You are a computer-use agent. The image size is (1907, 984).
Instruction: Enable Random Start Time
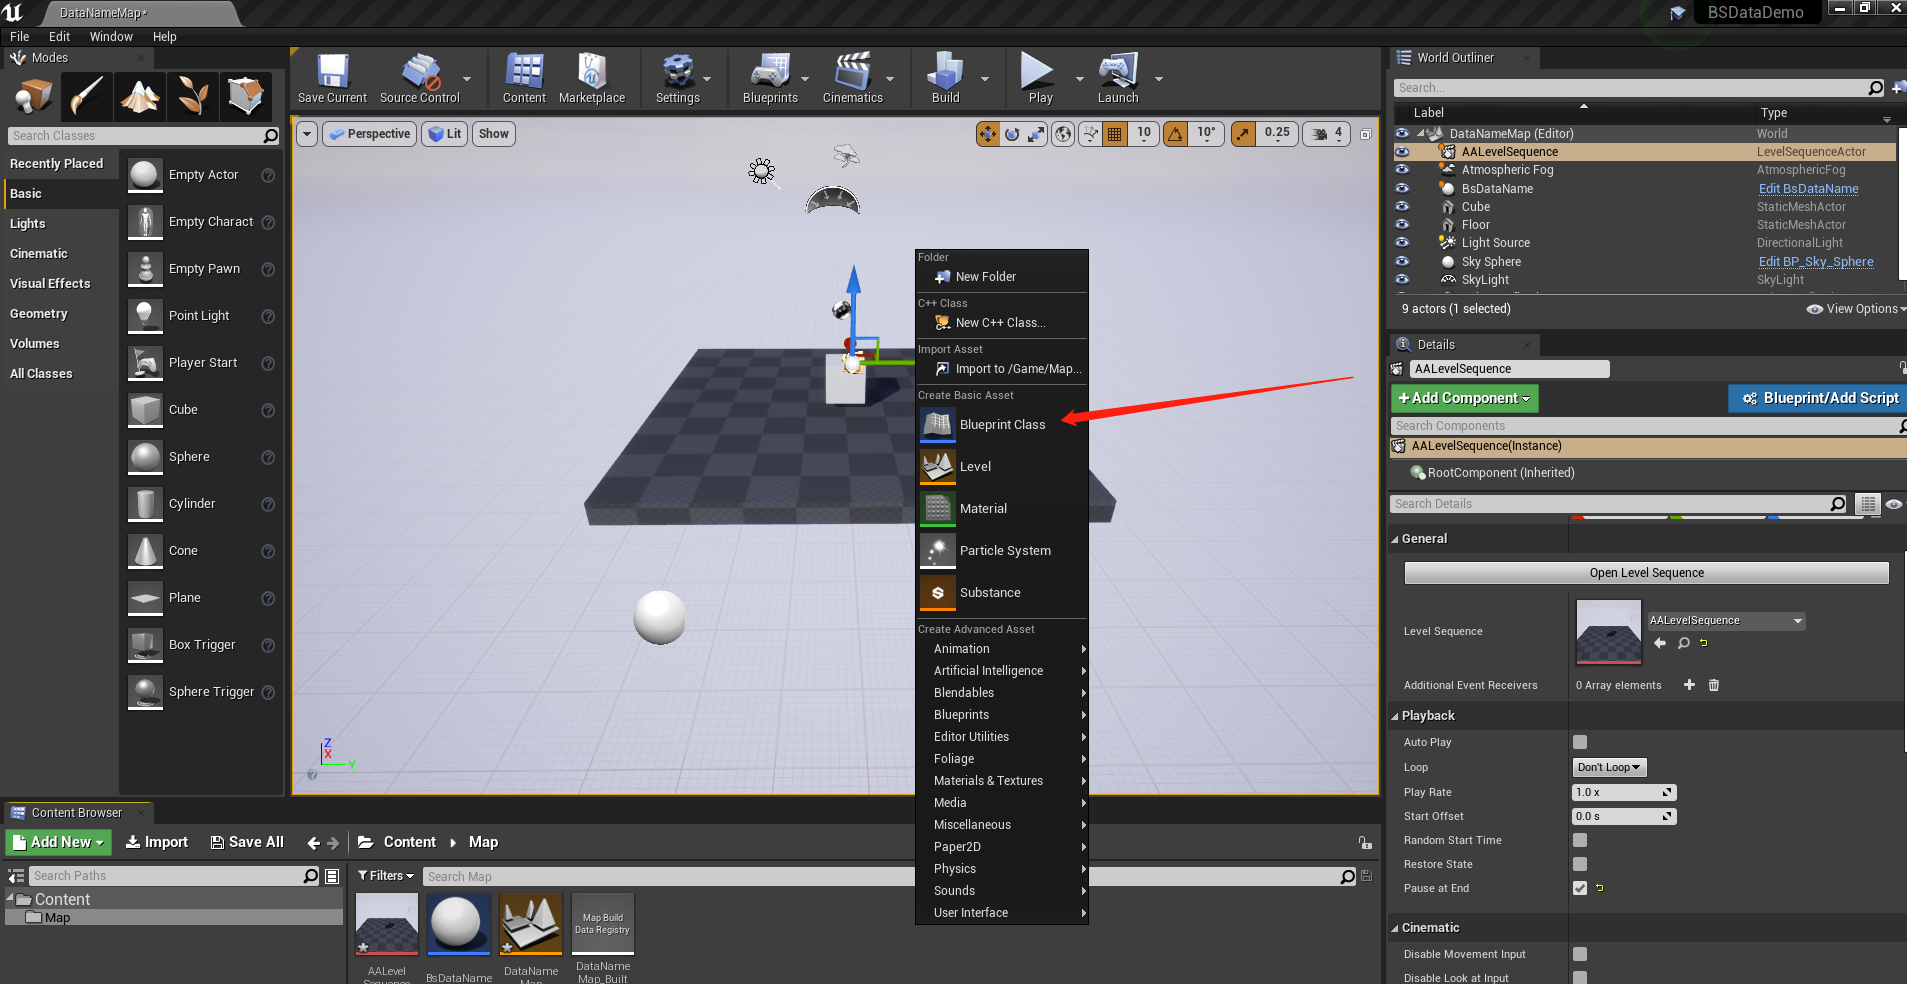pos(1580,840)
